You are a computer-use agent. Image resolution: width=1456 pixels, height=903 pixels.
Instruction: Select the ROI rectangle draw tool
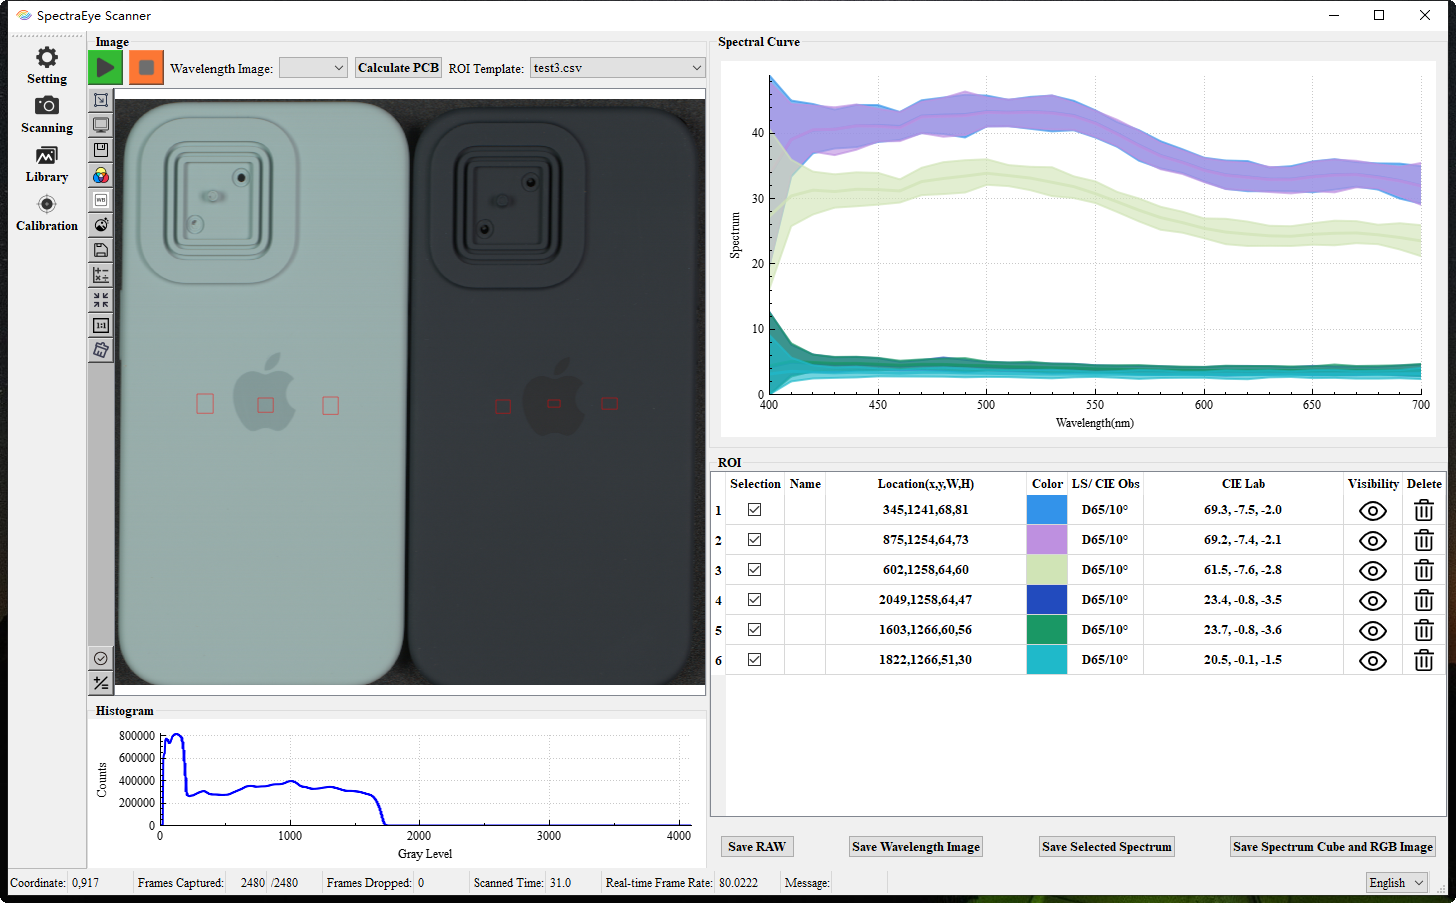click(101, 100)
